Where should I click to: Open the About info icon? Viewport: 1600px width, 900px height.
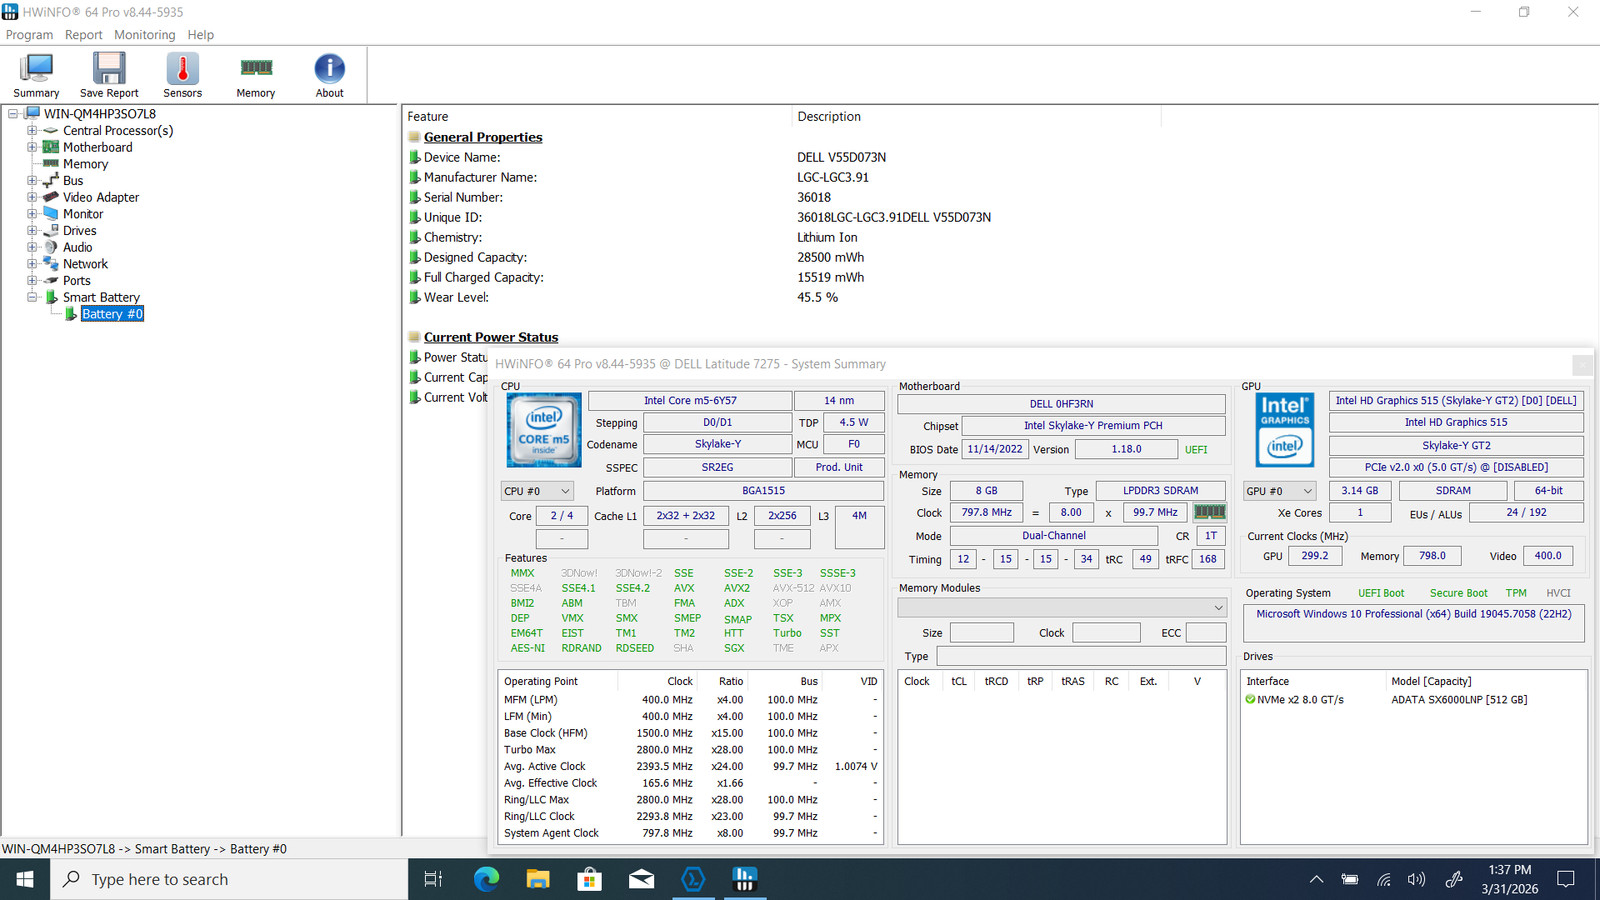[329, 68]
